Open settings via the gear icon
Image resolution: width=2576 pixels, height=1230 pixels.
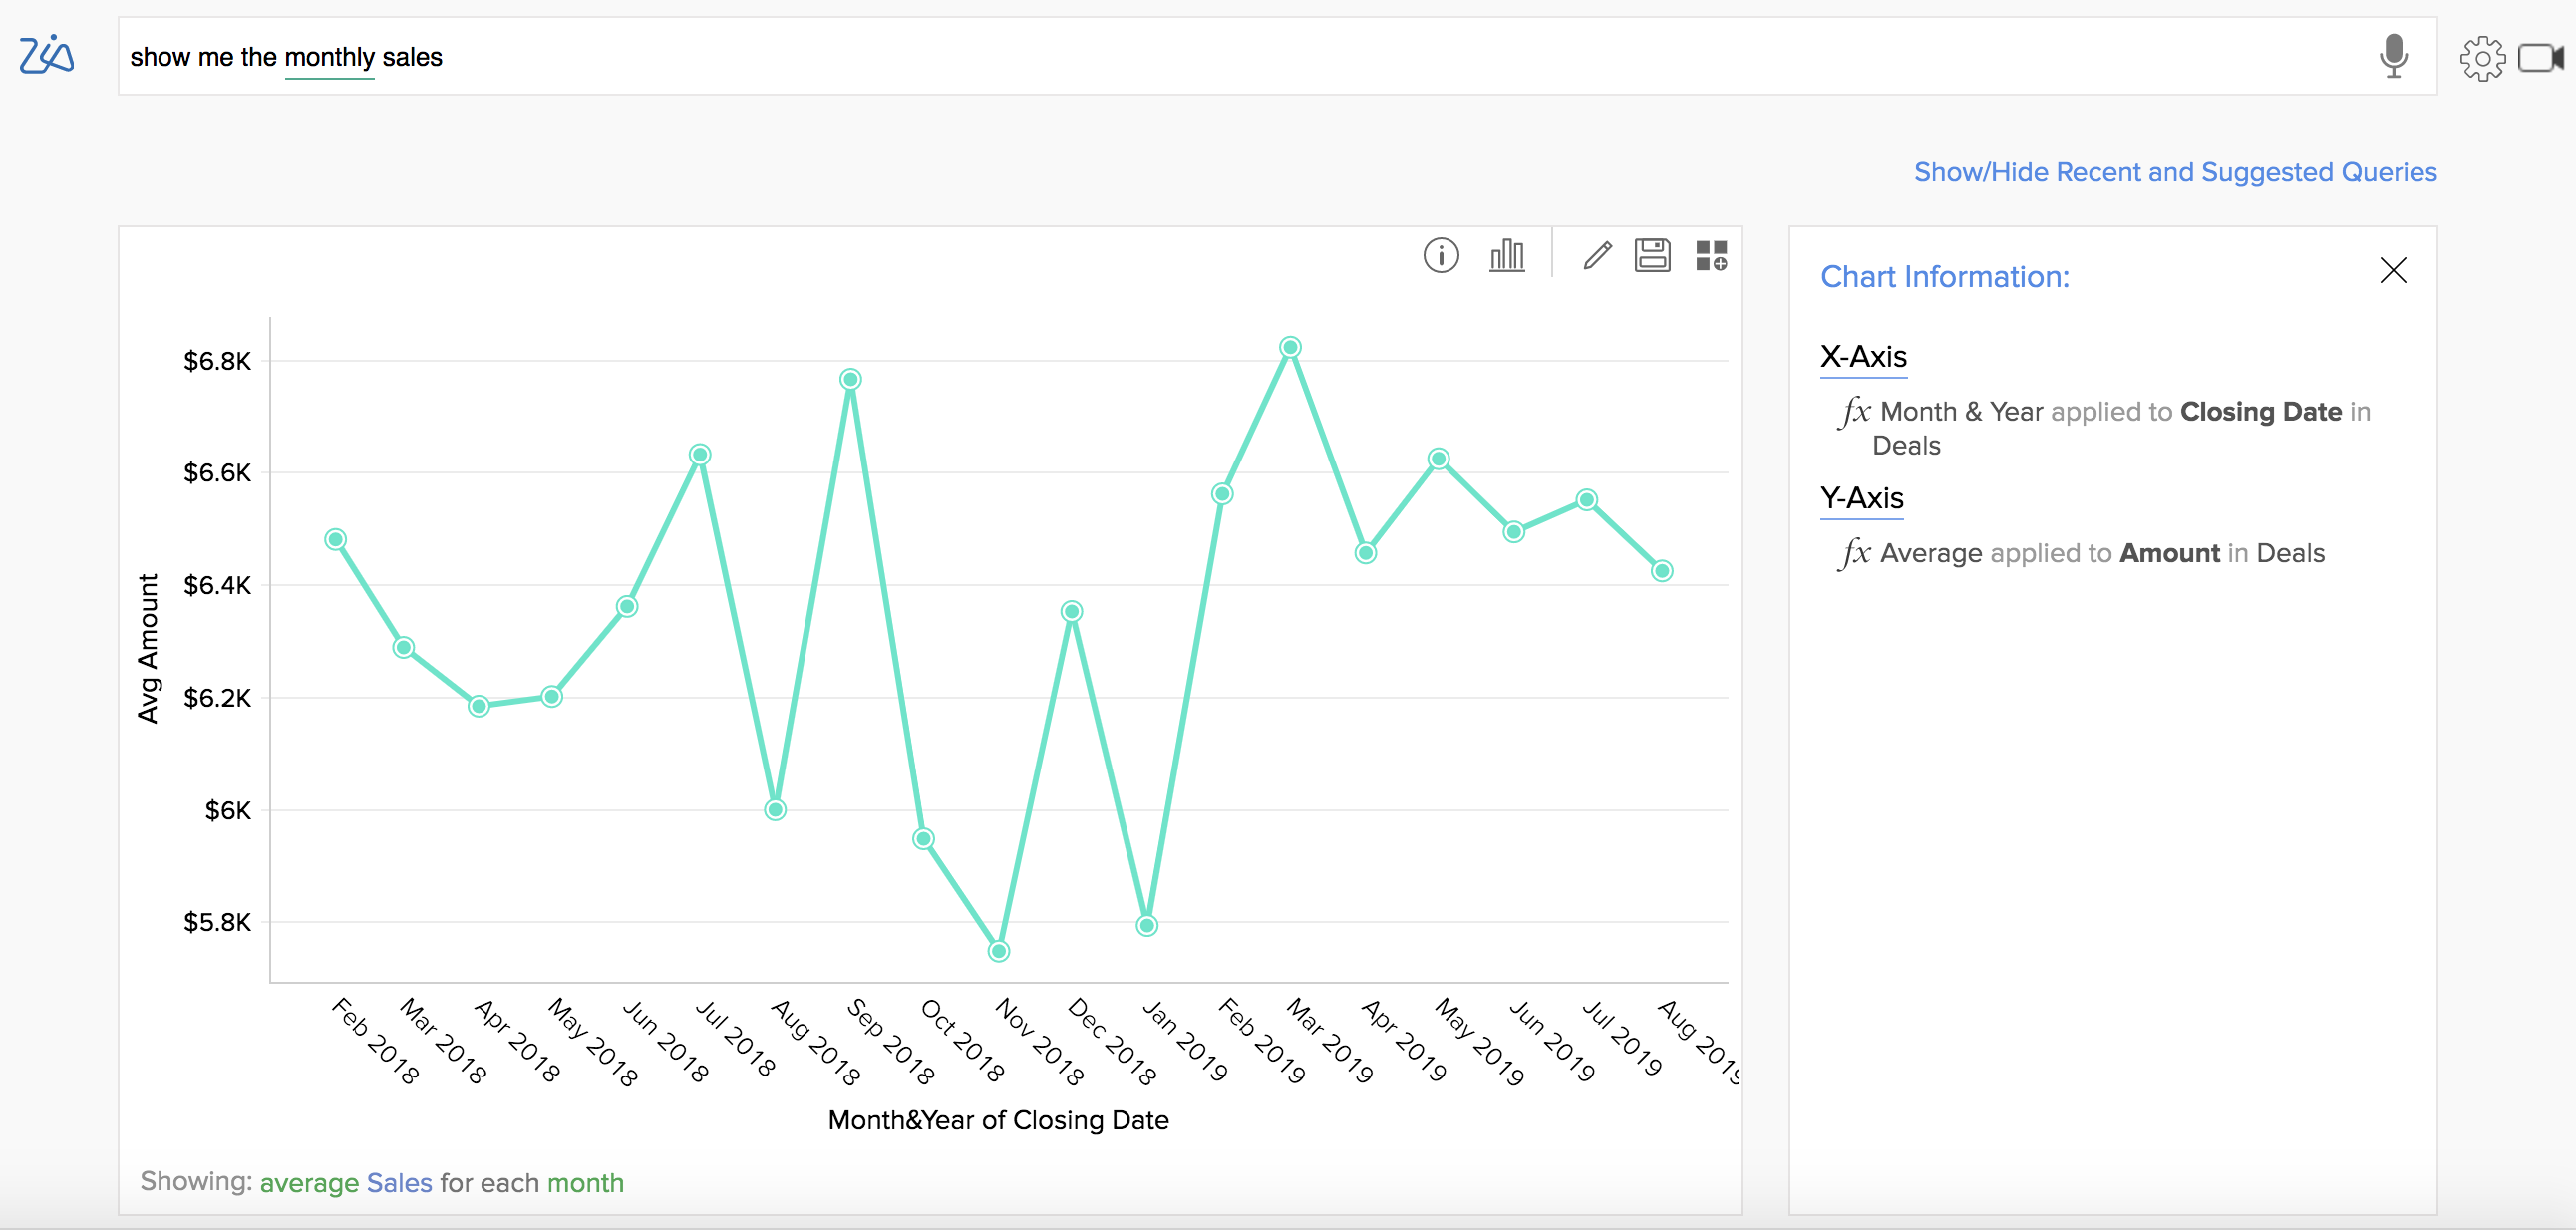[2482, 58]
